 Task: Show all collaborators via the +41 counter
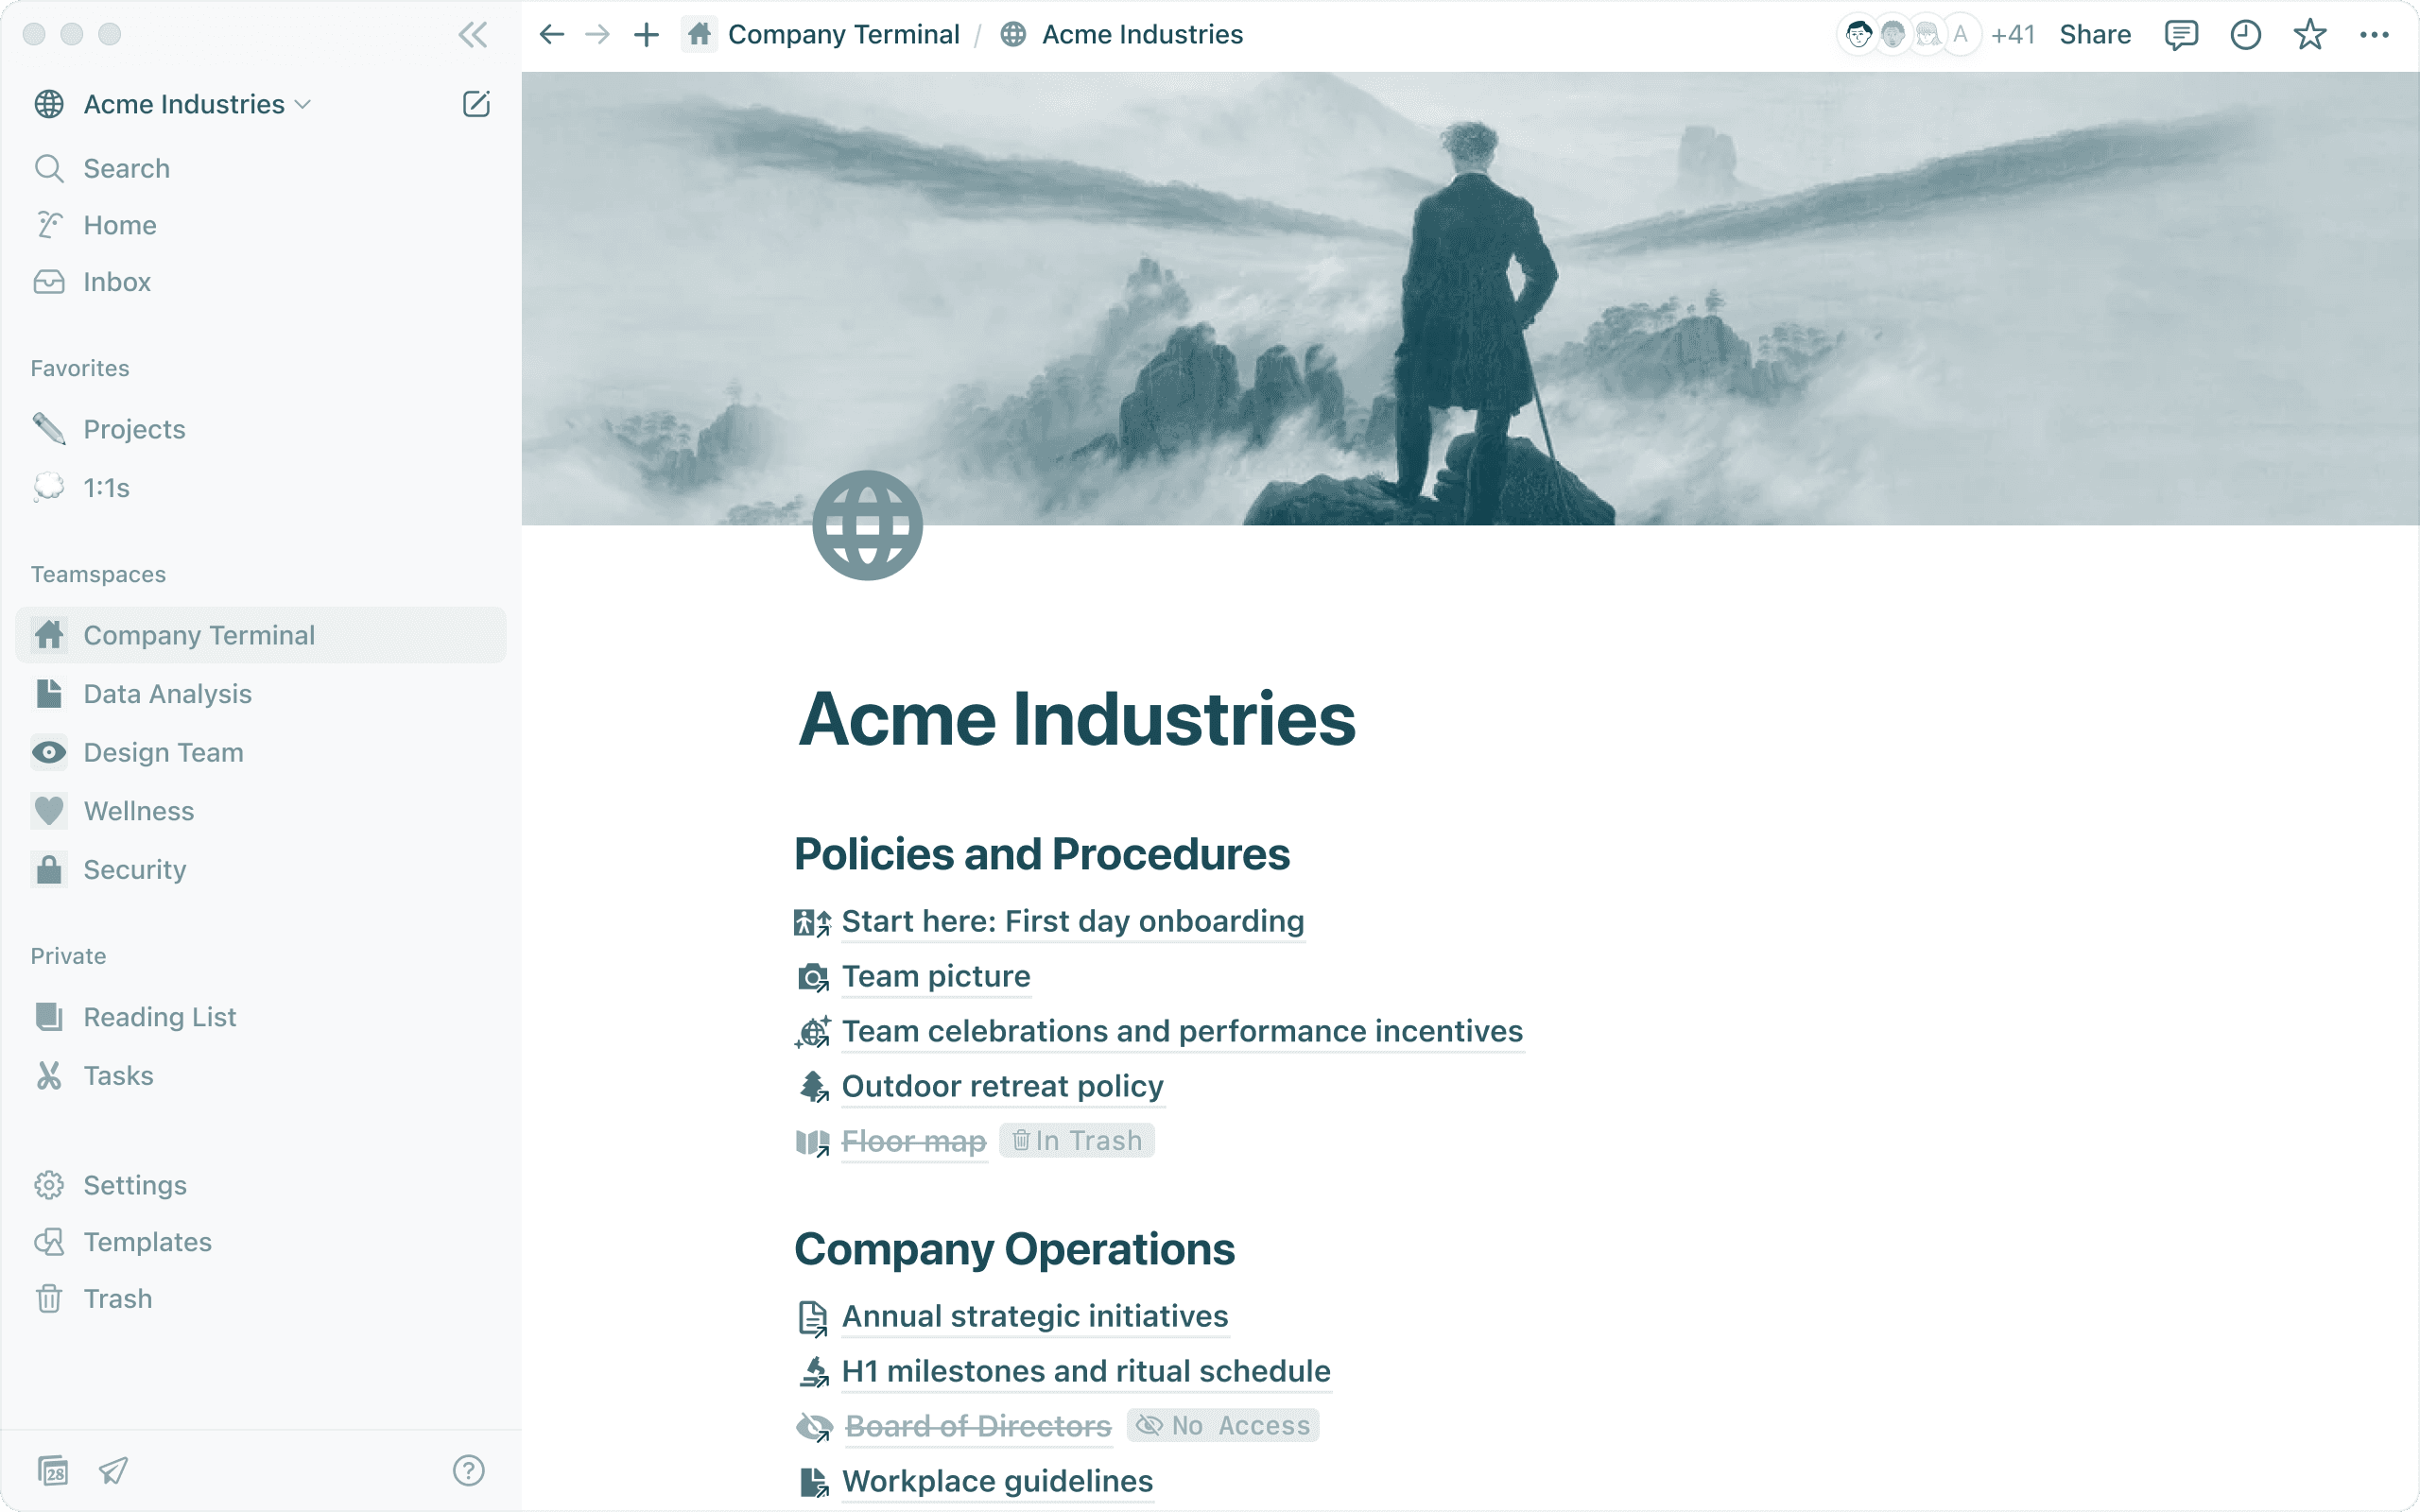[2014, 34]
